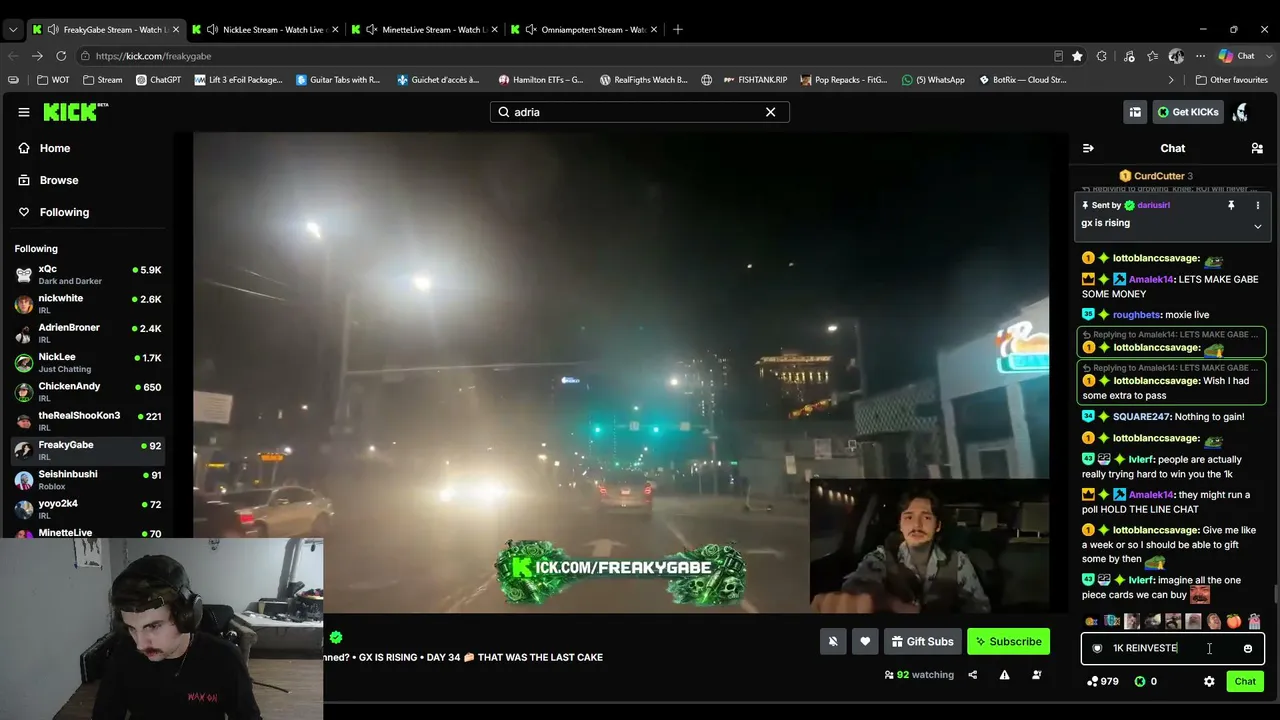This screenshot has height=720, width=1280.
Task: Open AdrienBroner channel in Following list
Action: click(x=87, y=333)
